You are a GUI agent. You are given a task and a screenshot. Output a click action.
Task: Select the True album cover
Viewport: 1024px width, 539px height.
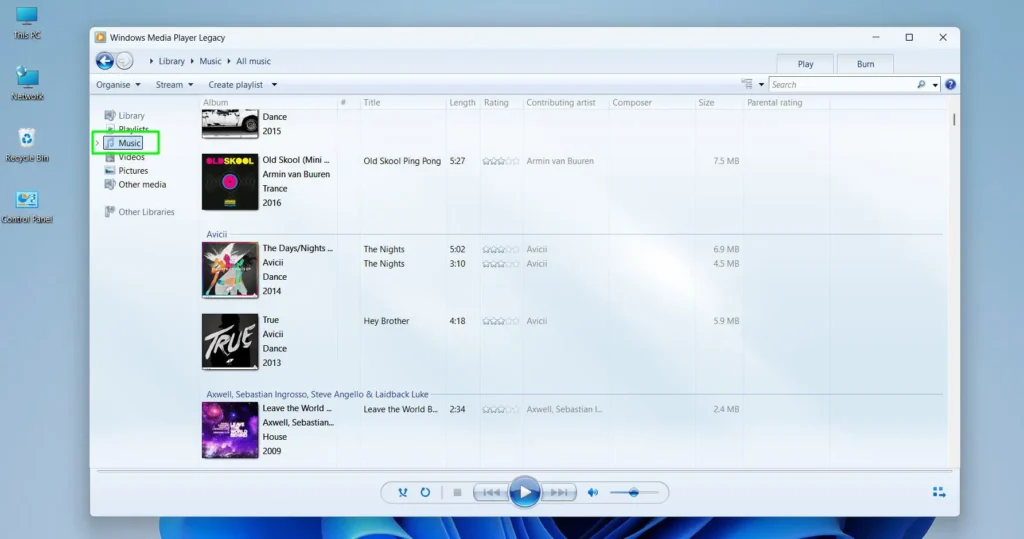coord(230,341)
